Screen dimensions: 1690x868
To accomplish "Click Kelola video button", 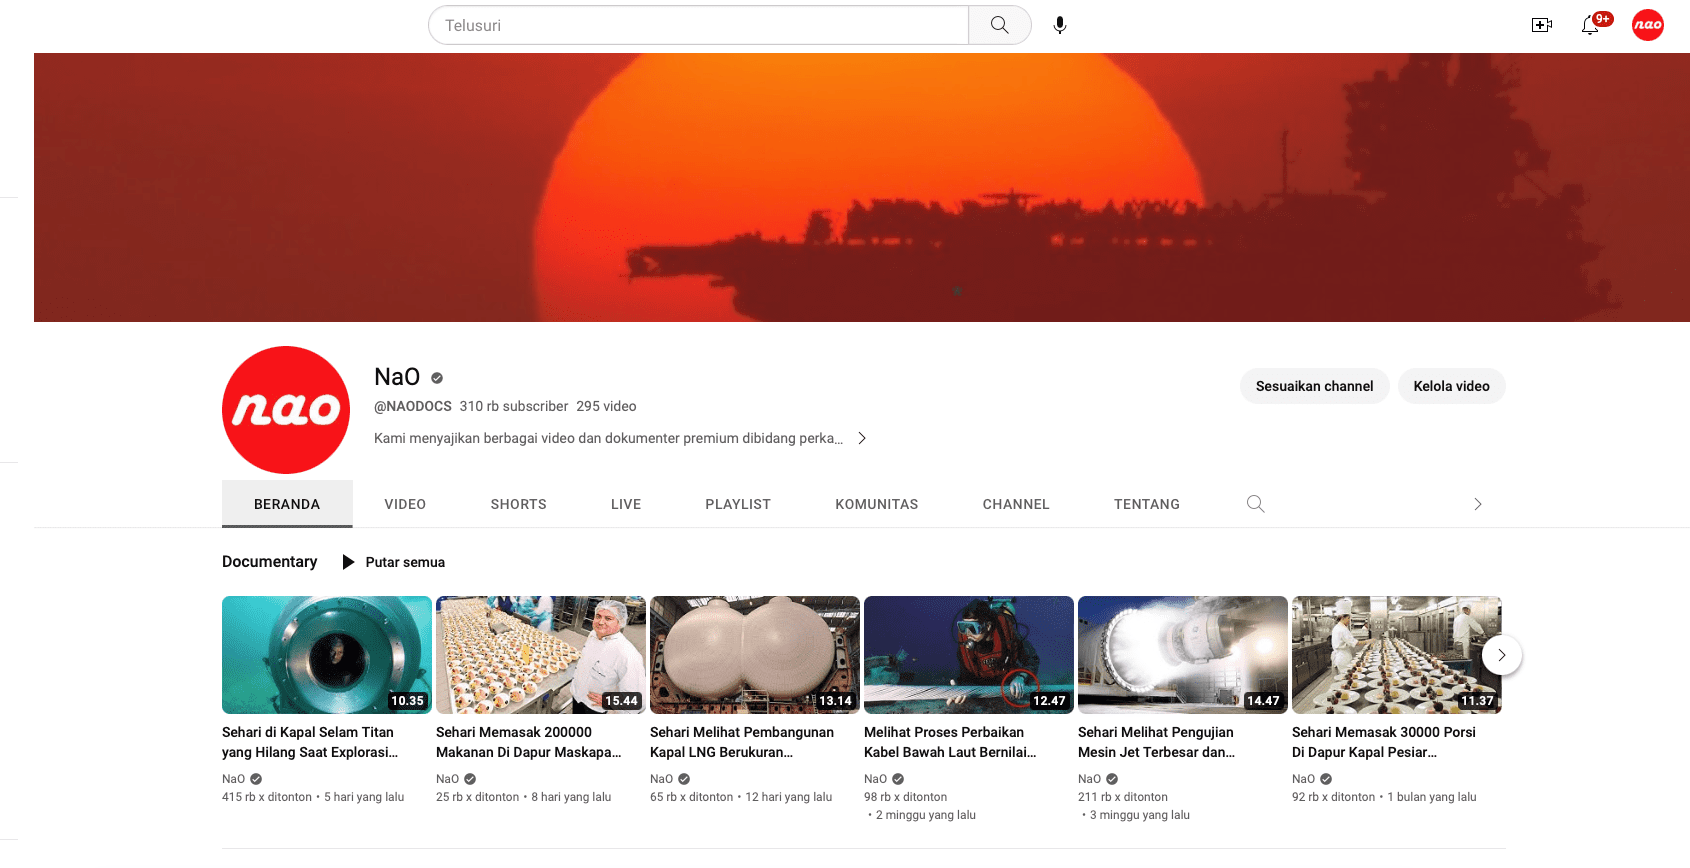I will pyautogui.click(x=1451, y=386).
